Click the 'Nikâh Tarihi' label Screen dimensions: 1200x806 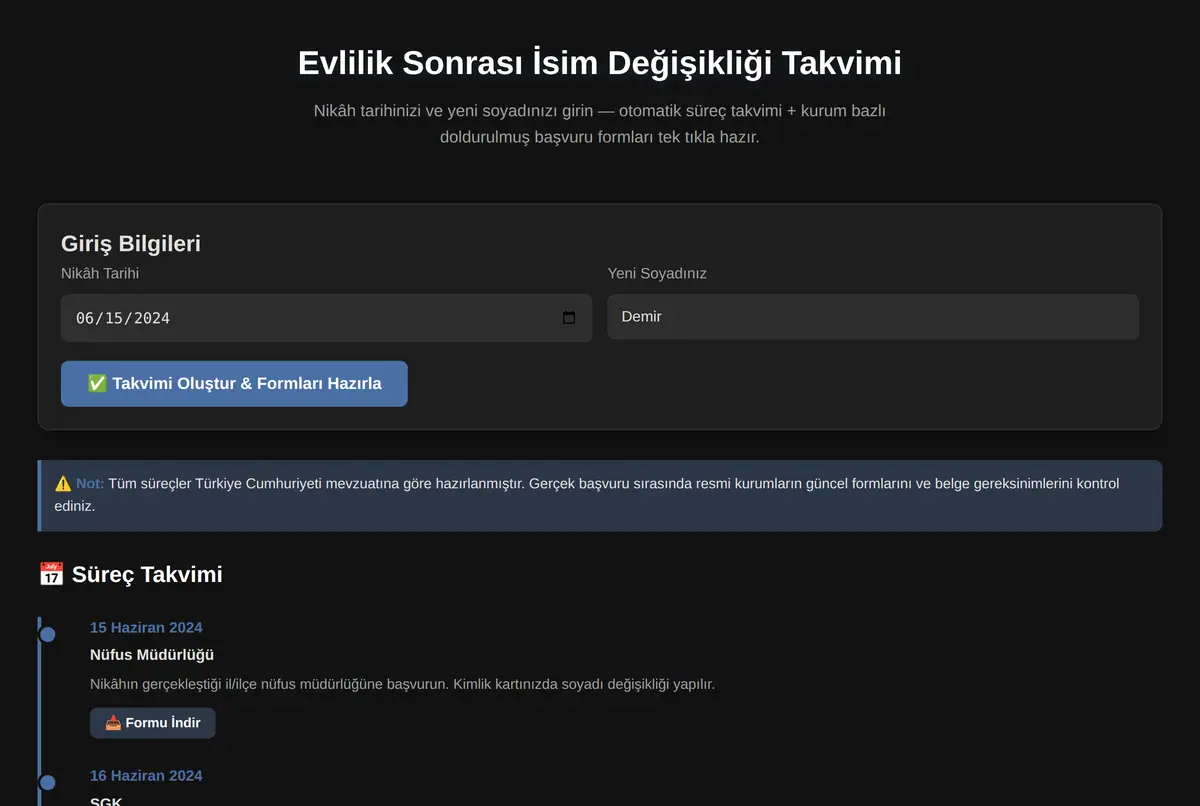100,273
